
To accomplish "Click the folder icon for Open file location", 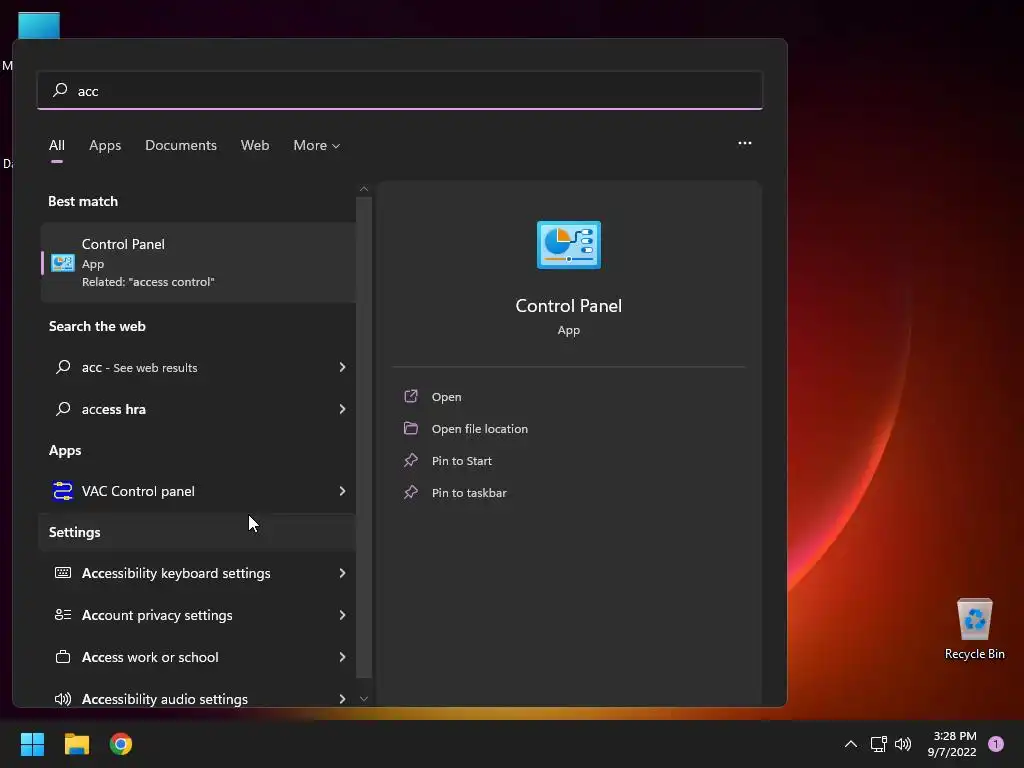I will pyautogui.click(x=411, y=428).
